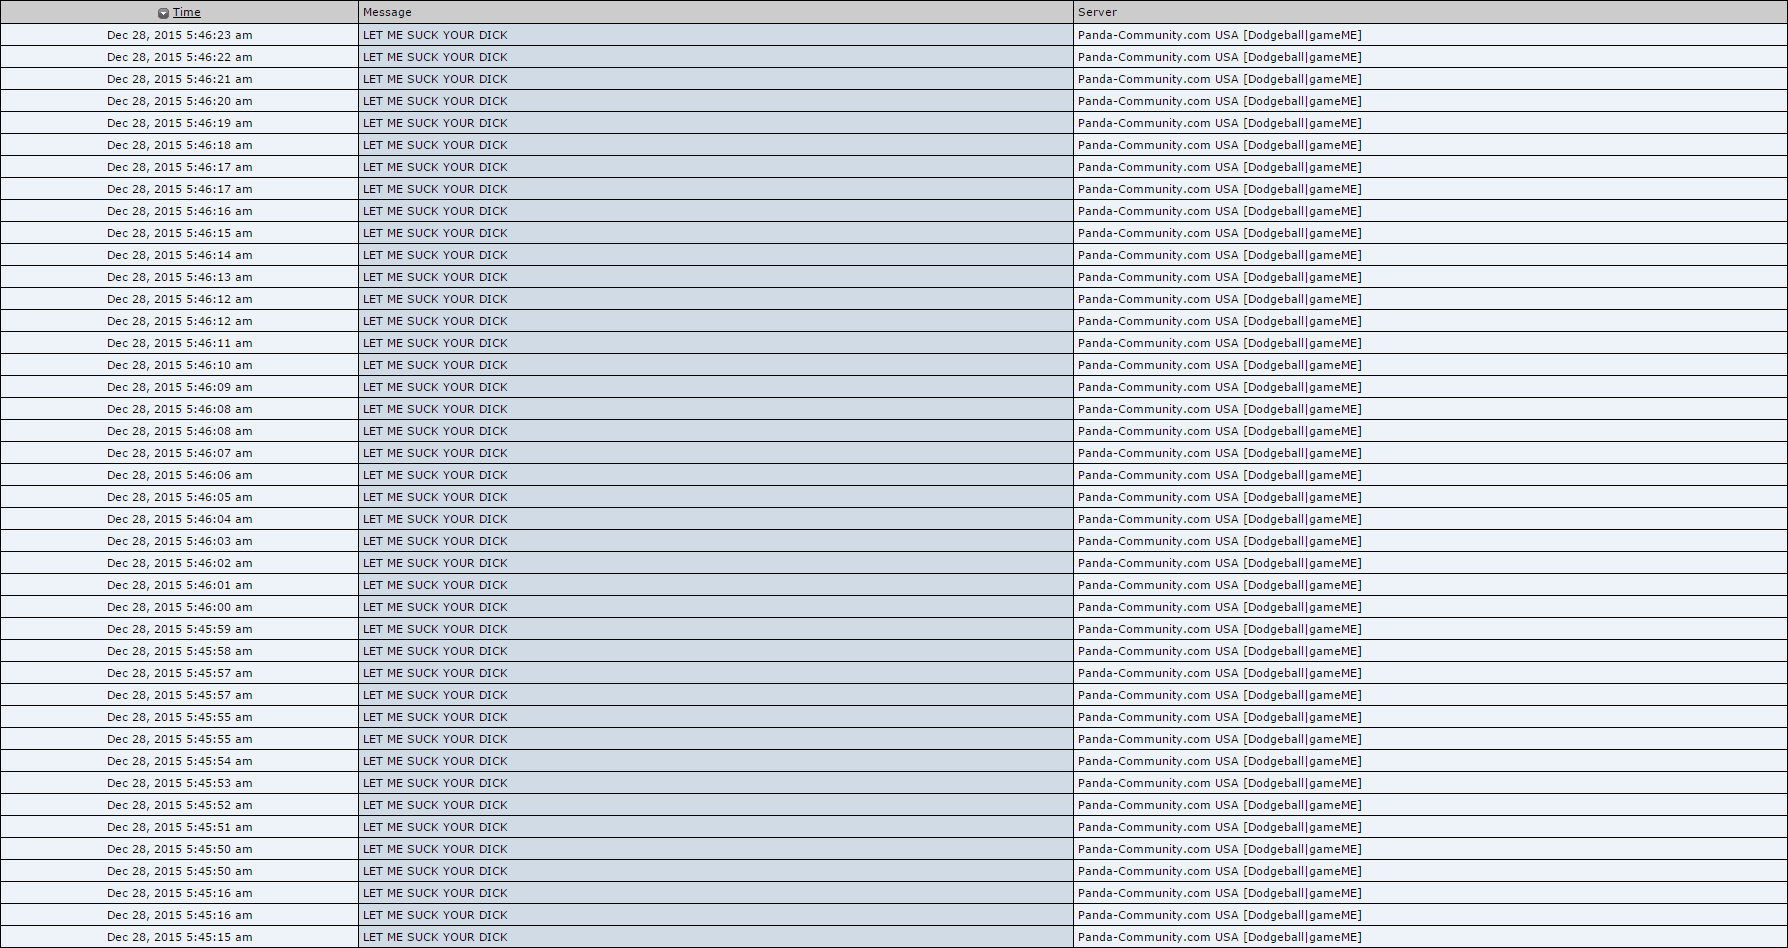Select the 5:45:15 am timestamp cell
This screenshot has height=948, width=1788.
pyautogui.click(x=180, y=937)
